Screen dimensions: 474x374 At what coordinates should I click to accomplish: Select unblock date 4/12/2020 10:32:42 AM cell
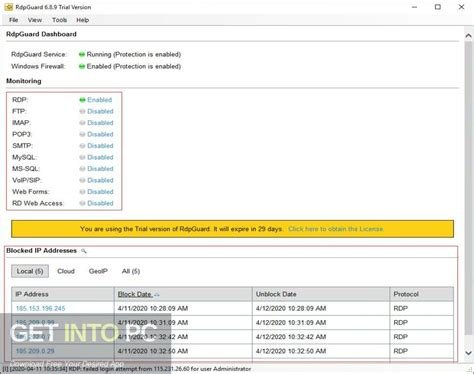[x=321, y=337]
